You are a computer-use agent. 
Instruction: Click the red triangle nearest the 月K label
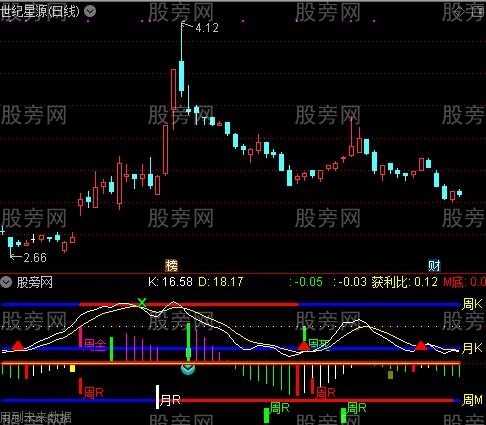(421, 345)
